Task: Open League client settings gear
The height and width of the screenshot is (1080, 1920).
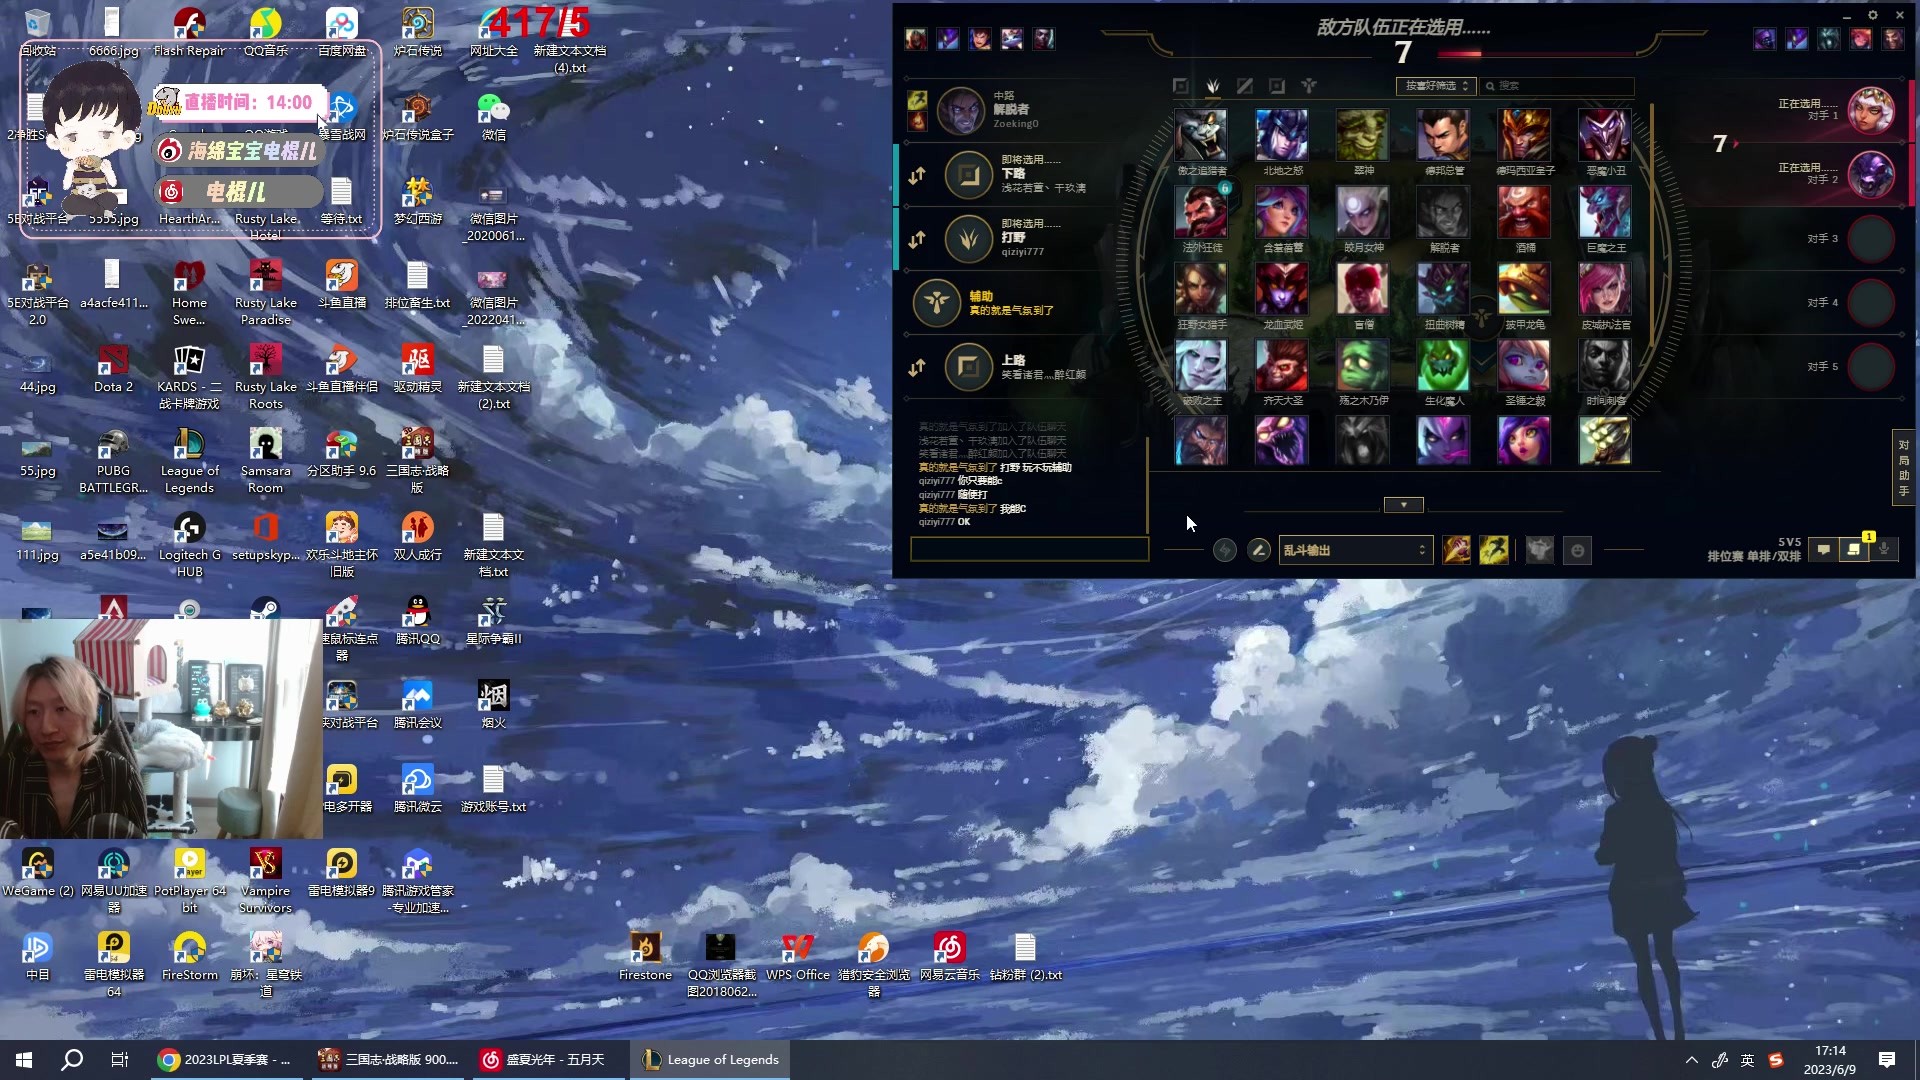Action: point(1873,15)
